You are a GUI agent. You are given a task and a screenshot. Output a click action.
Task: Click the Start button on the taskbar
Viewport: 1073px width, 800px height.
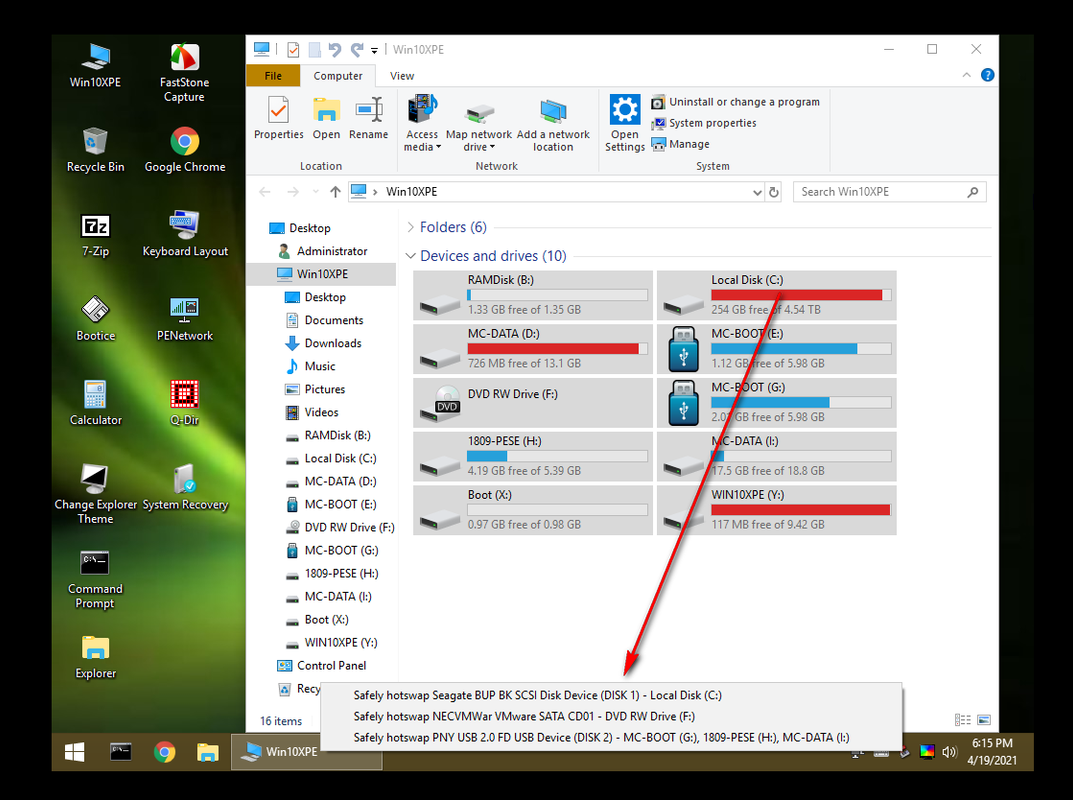(75, 752)
